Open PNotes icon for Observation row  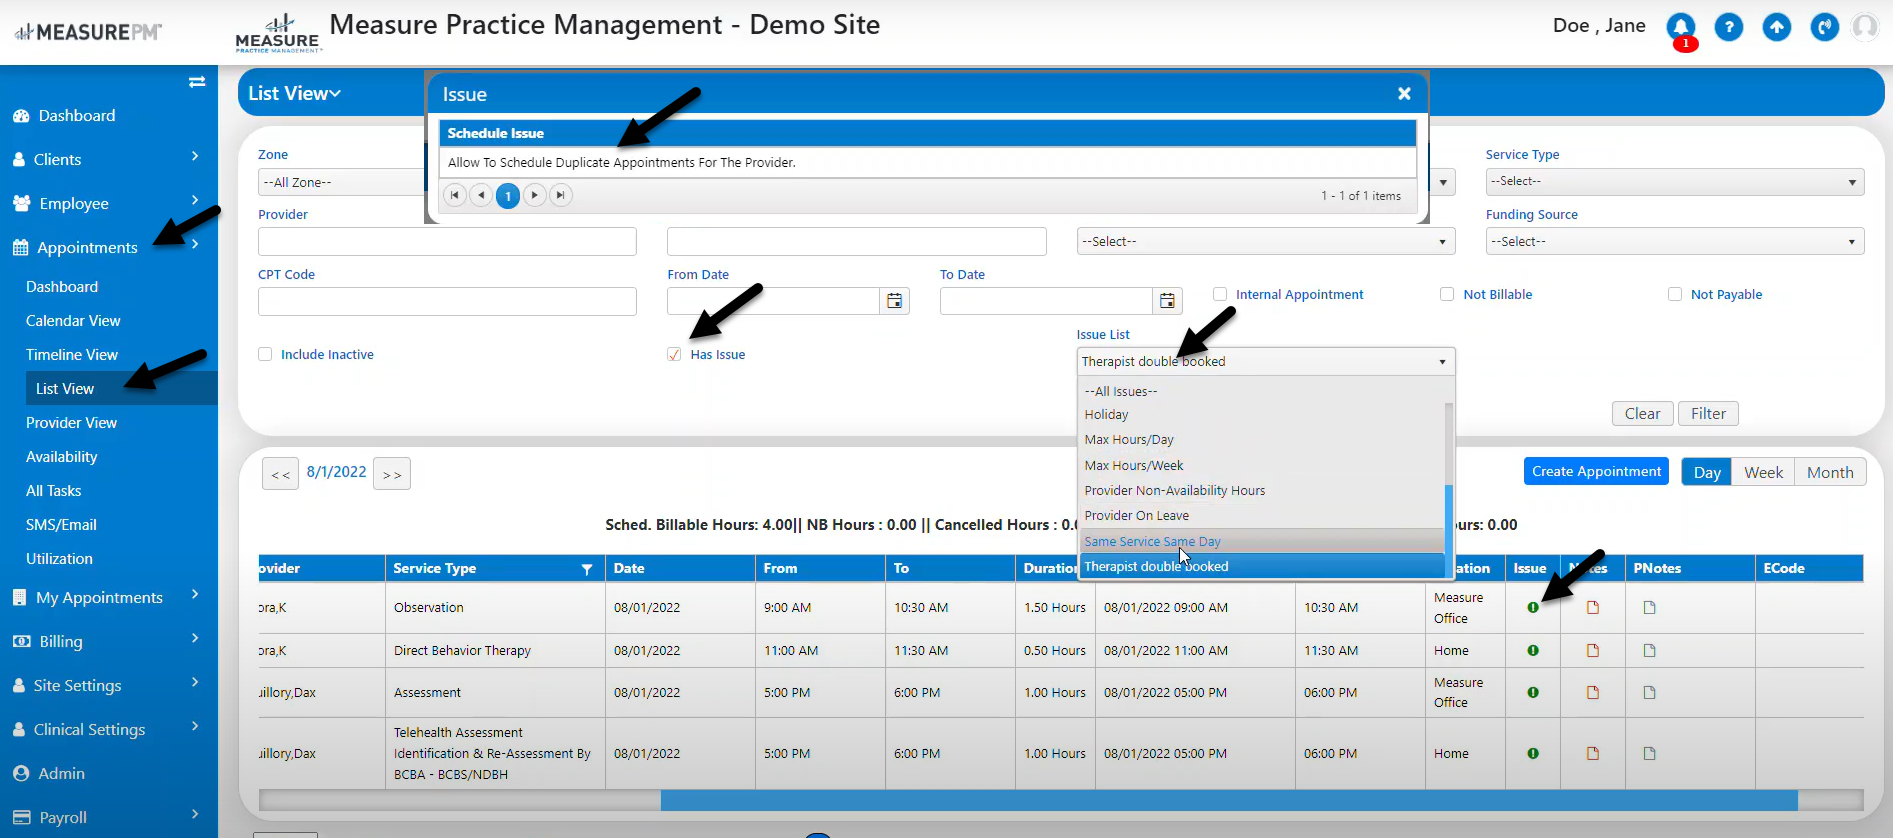point(1650,608)
